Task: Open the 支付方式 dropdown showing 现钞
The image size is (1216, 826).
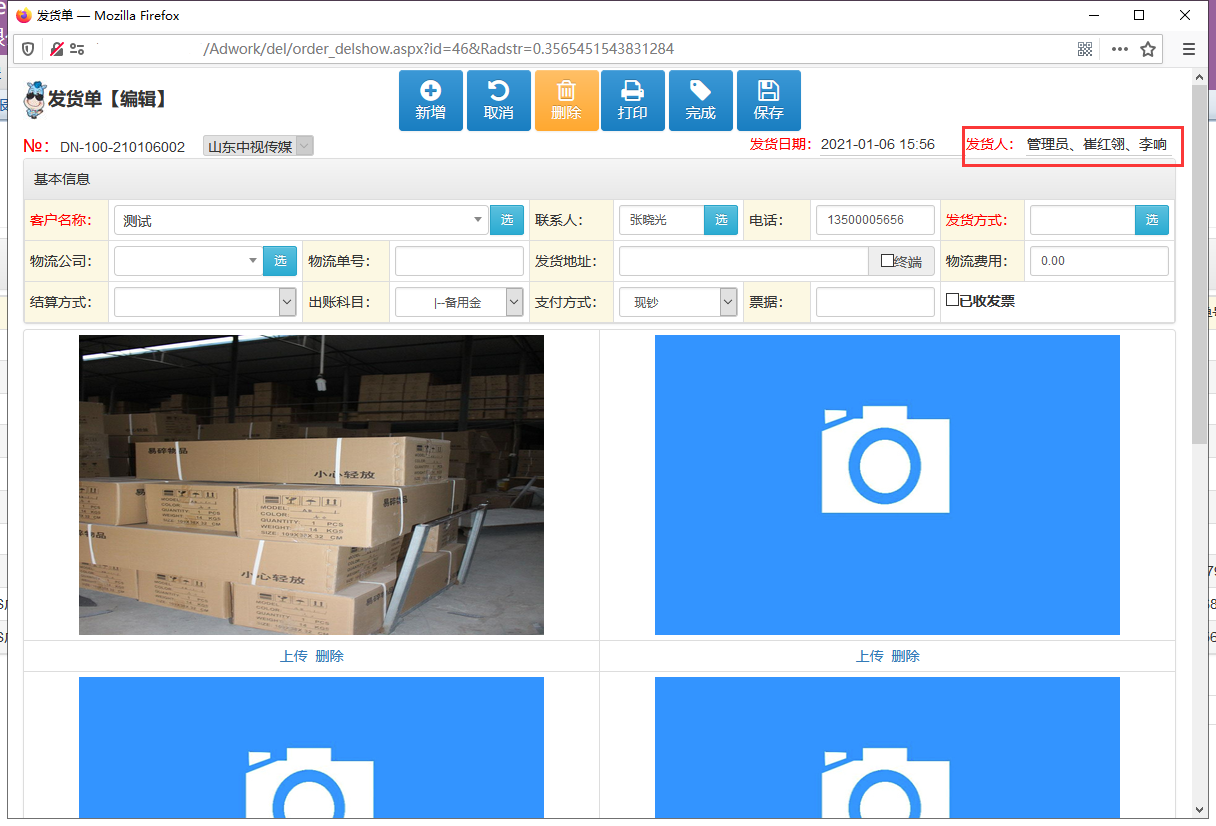Action: (x=678, y=302)
